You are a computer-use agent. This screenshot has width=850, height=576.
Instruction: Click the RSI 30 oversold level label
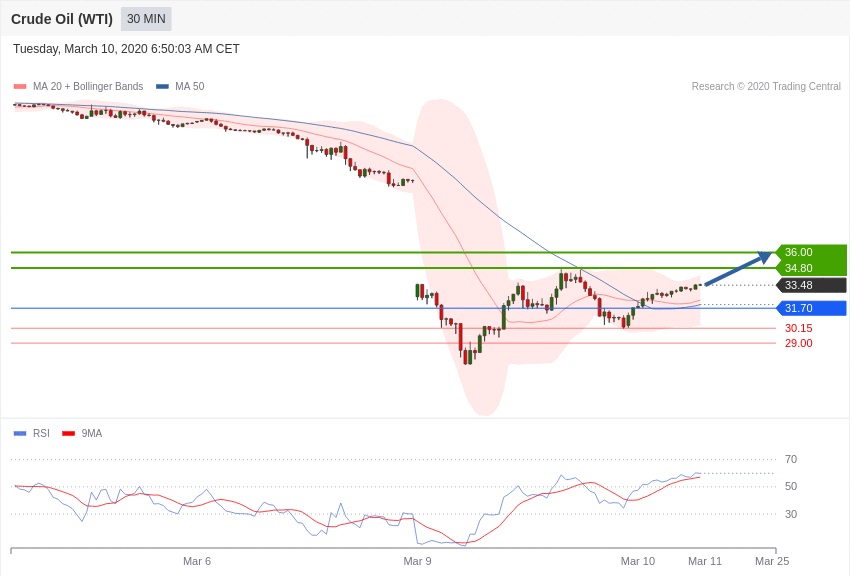pyautogui.click(x=791, y=514)
